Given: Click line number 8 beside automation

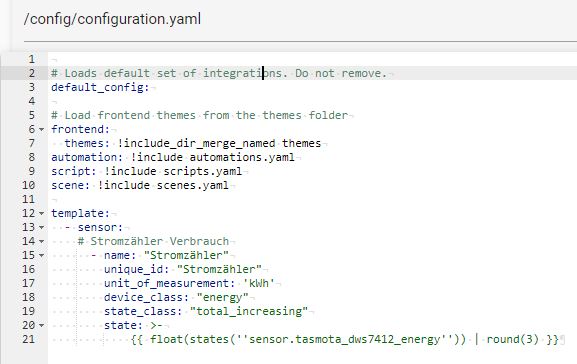Looking at the screenshot, I should click(x=32, y=157).
